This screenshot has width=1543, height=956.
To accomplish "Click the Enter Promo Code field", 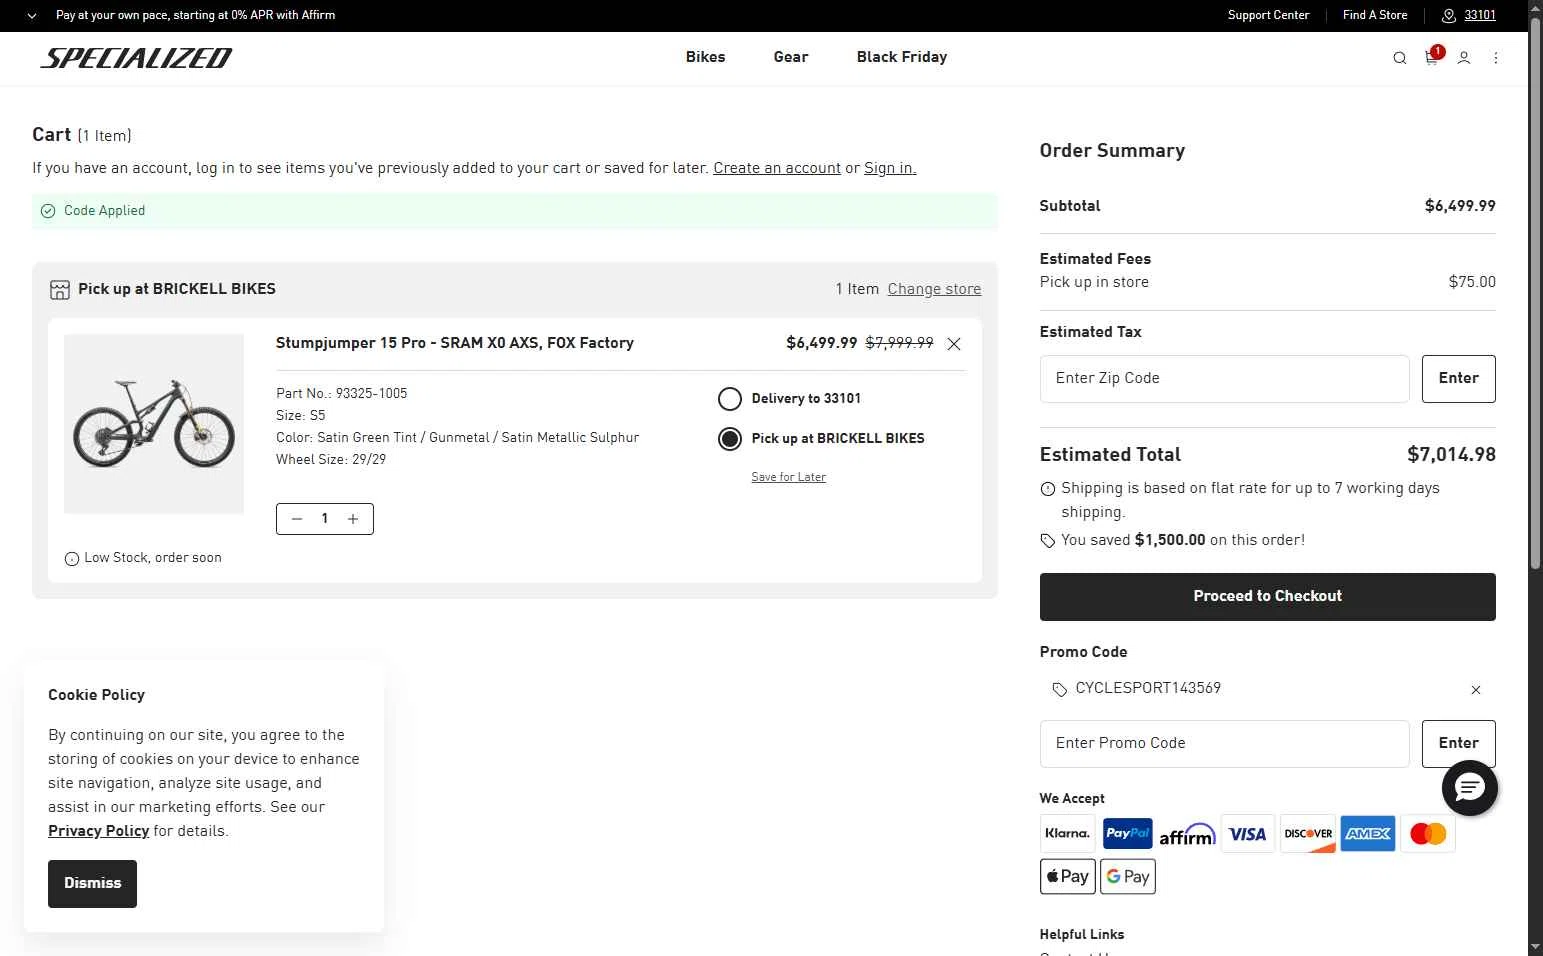I will pyautogui.click(x=1224, y=743).
